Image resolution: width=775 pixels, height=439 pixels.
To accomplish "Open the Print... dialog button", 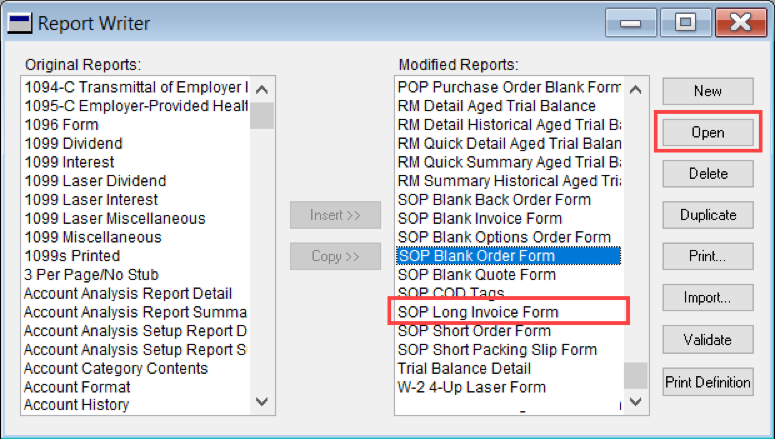I will coord(707,256).
